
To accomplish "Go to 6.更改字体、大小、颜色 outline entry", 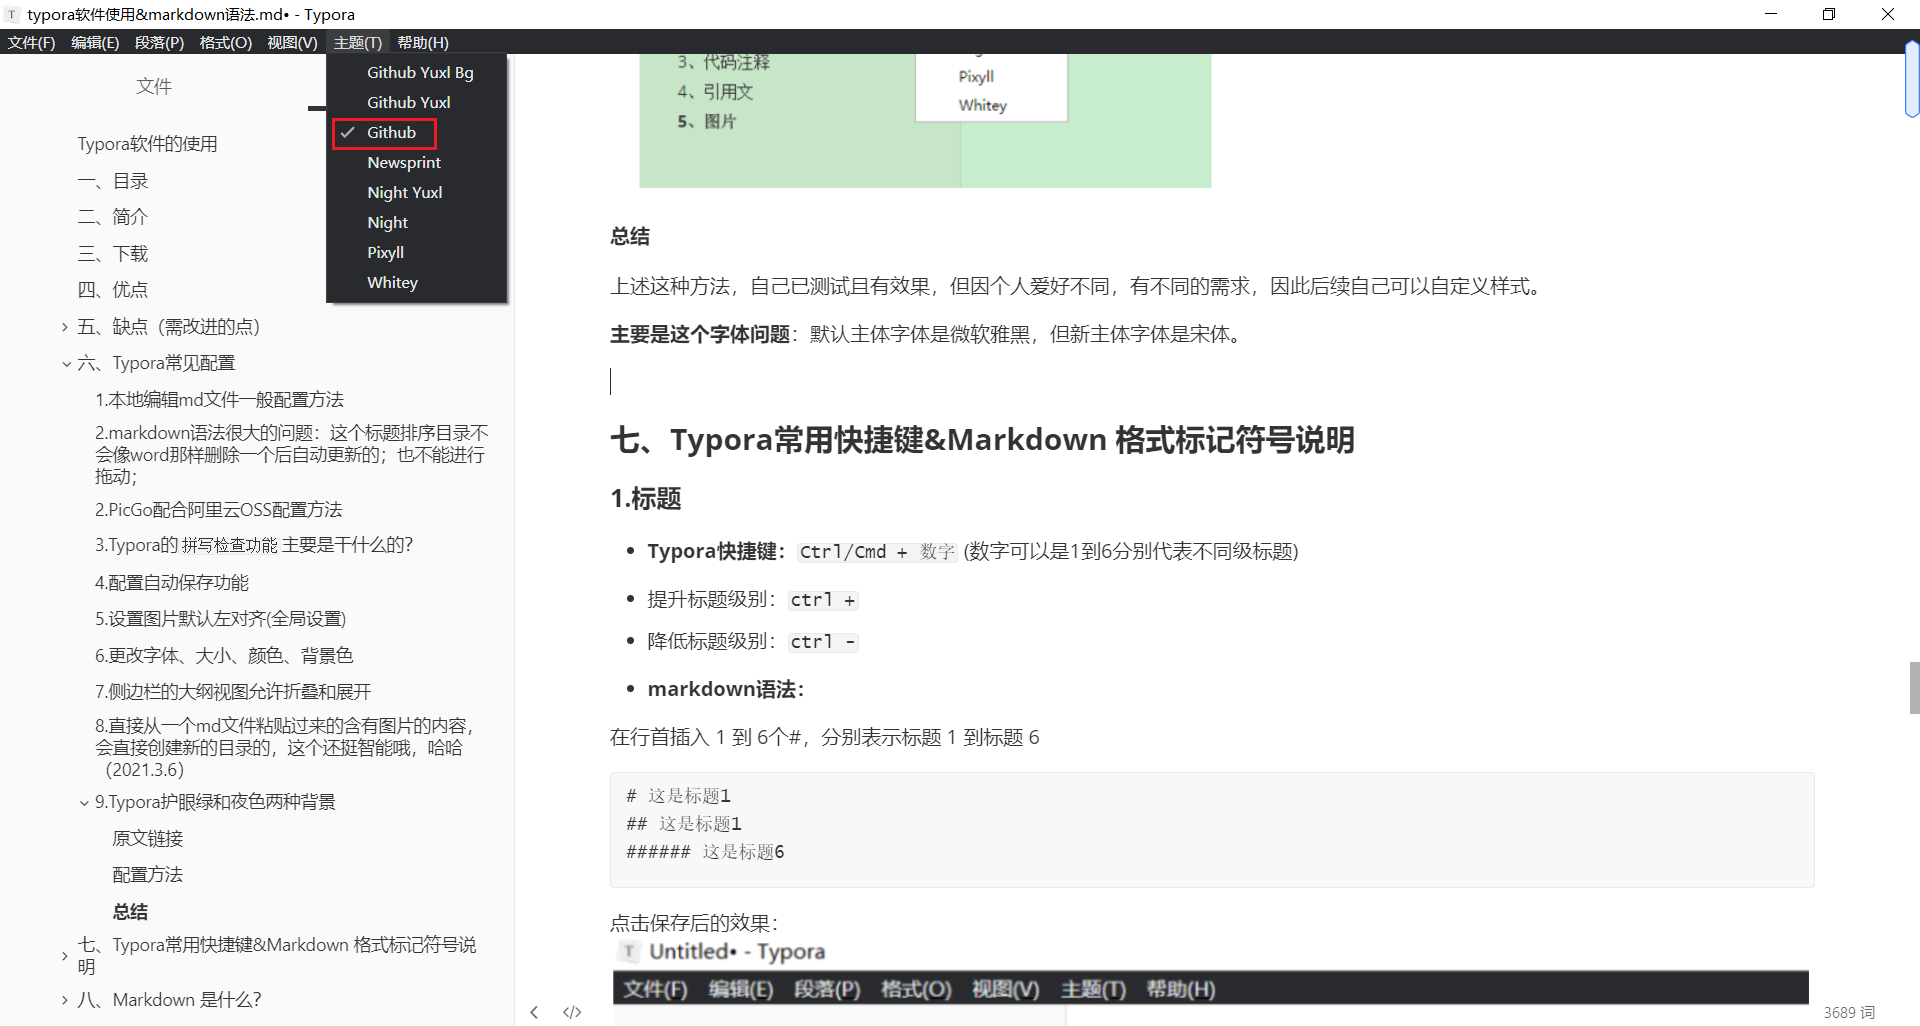I will [x=224, y=656].
